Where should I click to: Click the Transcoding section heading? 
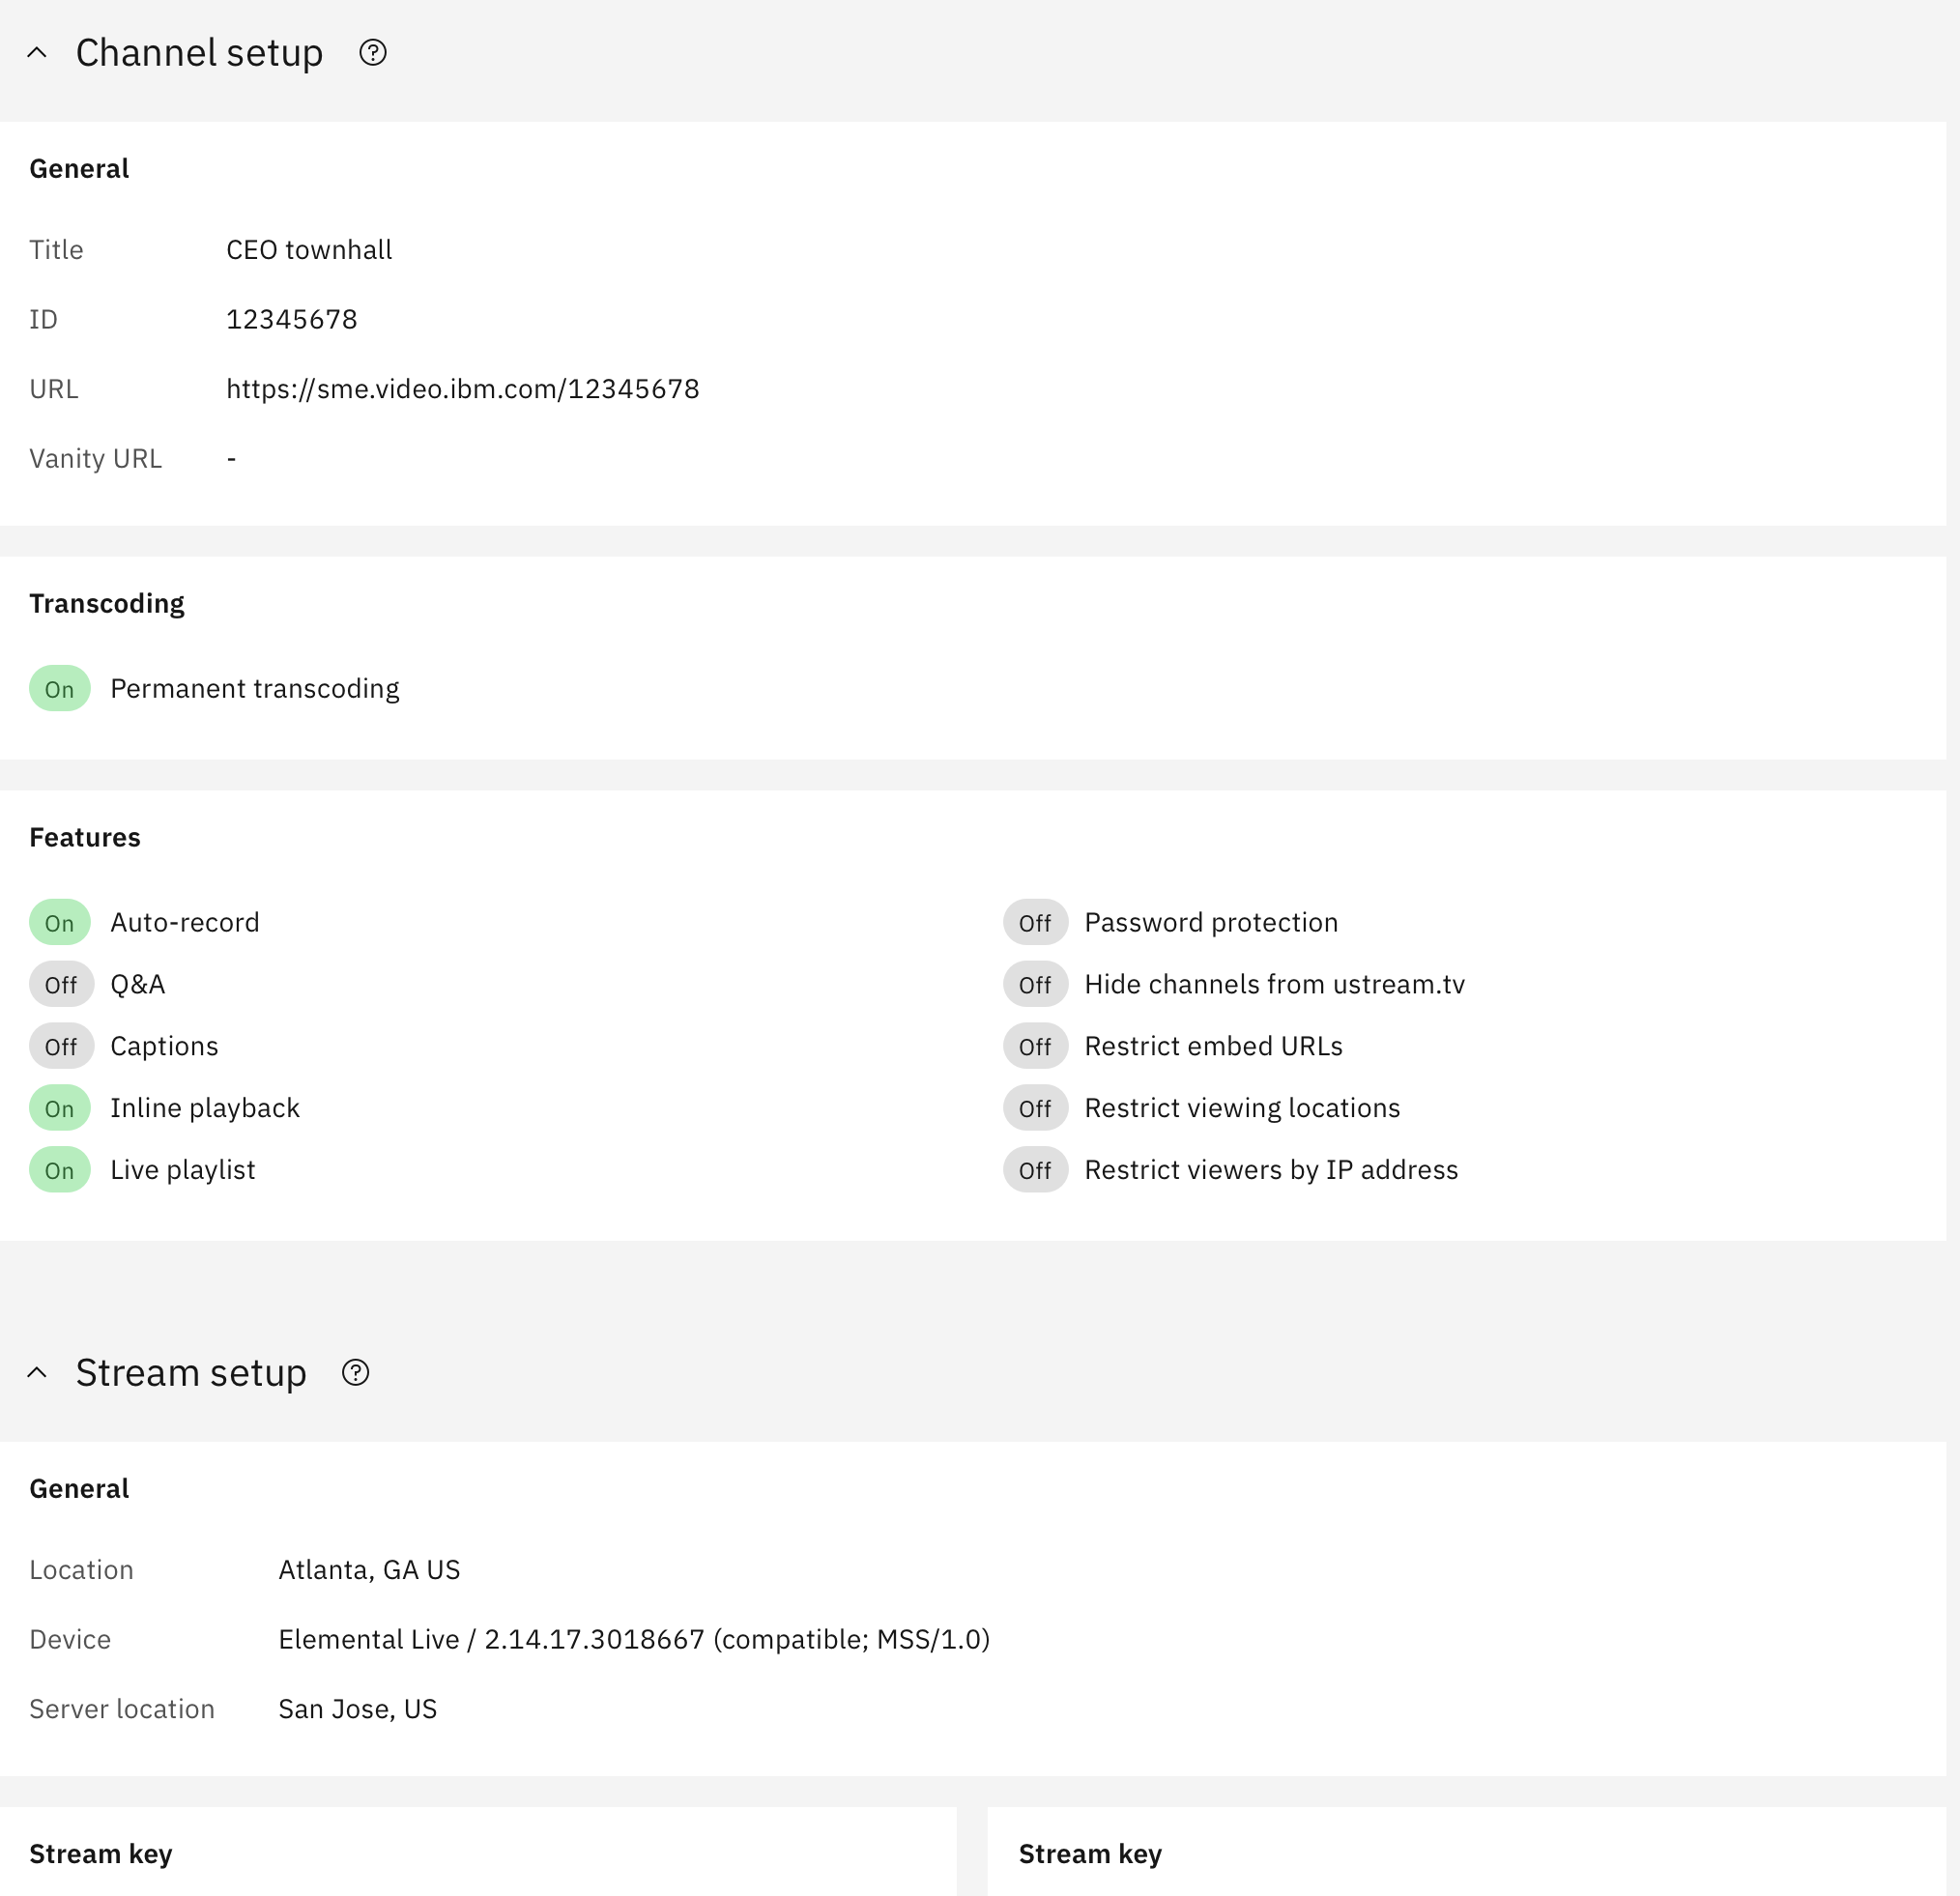[107, 604]
